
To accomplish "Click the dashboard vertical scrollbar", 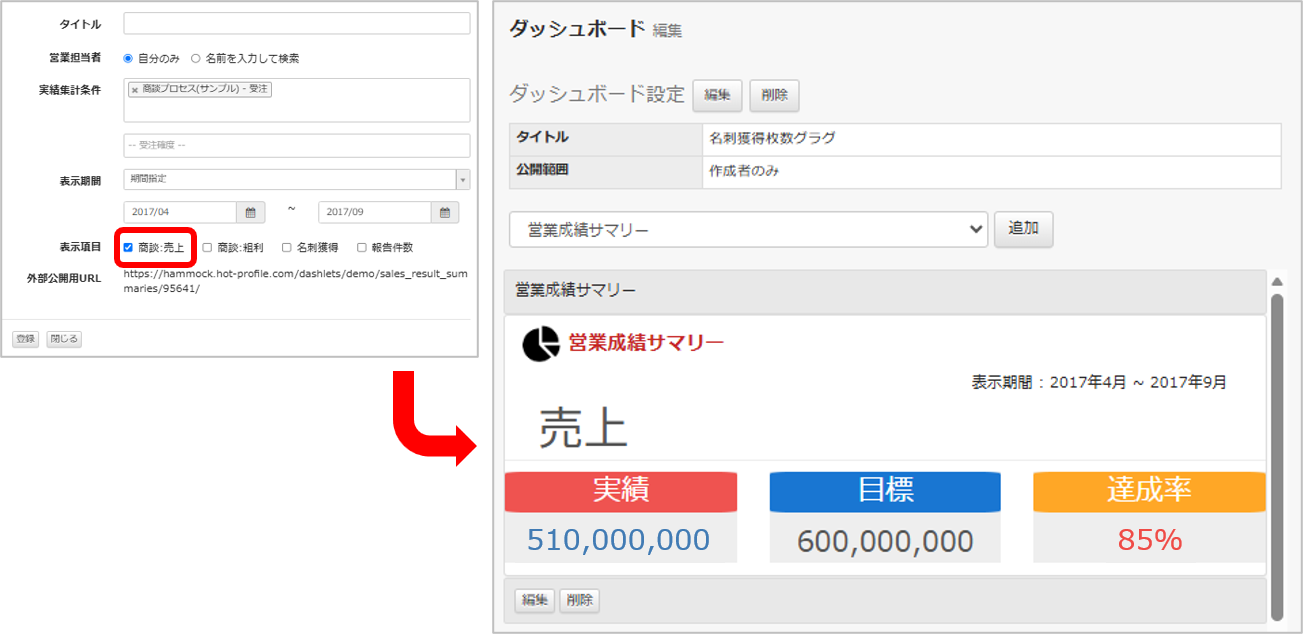I will (x=1276, y=456).
